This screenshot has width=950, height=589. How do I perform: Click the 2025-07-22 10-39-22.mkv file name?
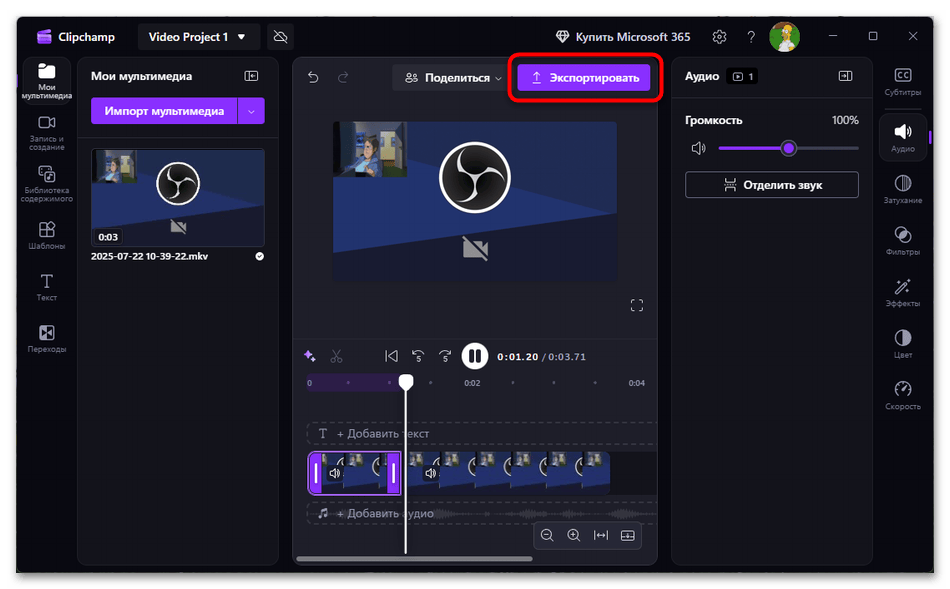(149, 256)
